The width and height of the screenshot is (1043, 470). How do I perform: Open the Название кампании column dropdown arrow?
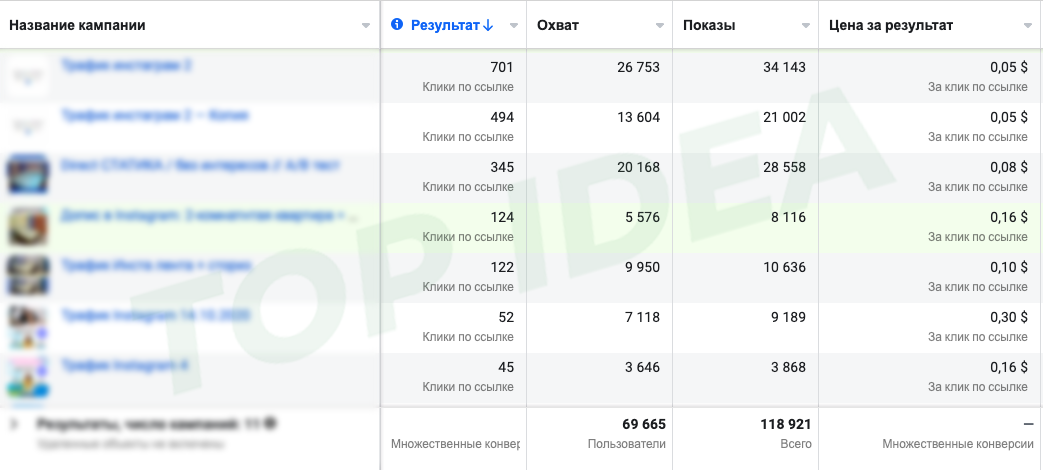point(365,26)
